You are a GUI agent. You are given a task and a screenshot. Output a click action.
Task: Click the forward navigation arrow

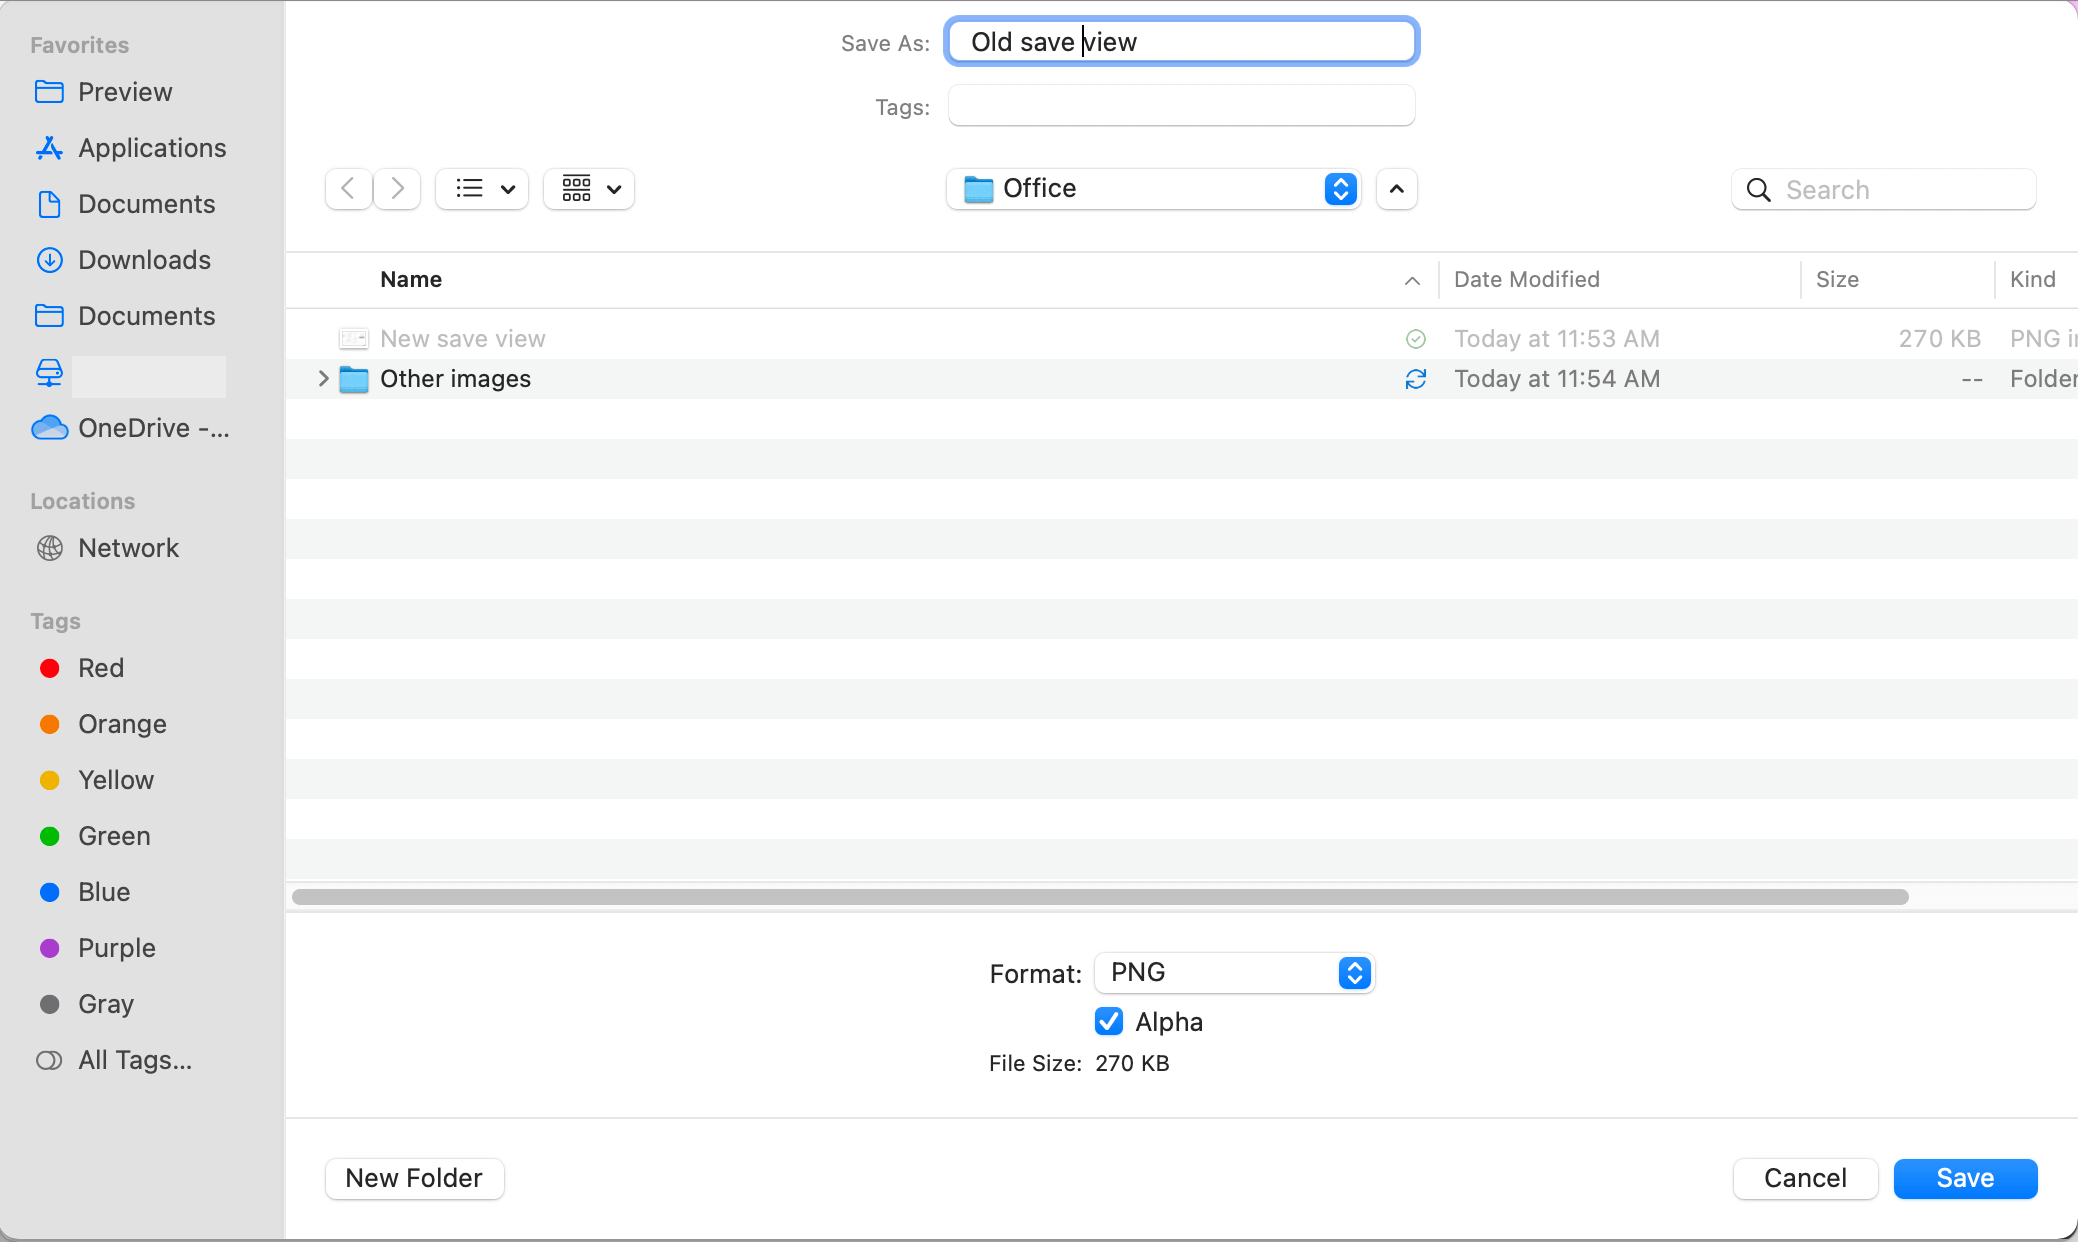[397, 188]
